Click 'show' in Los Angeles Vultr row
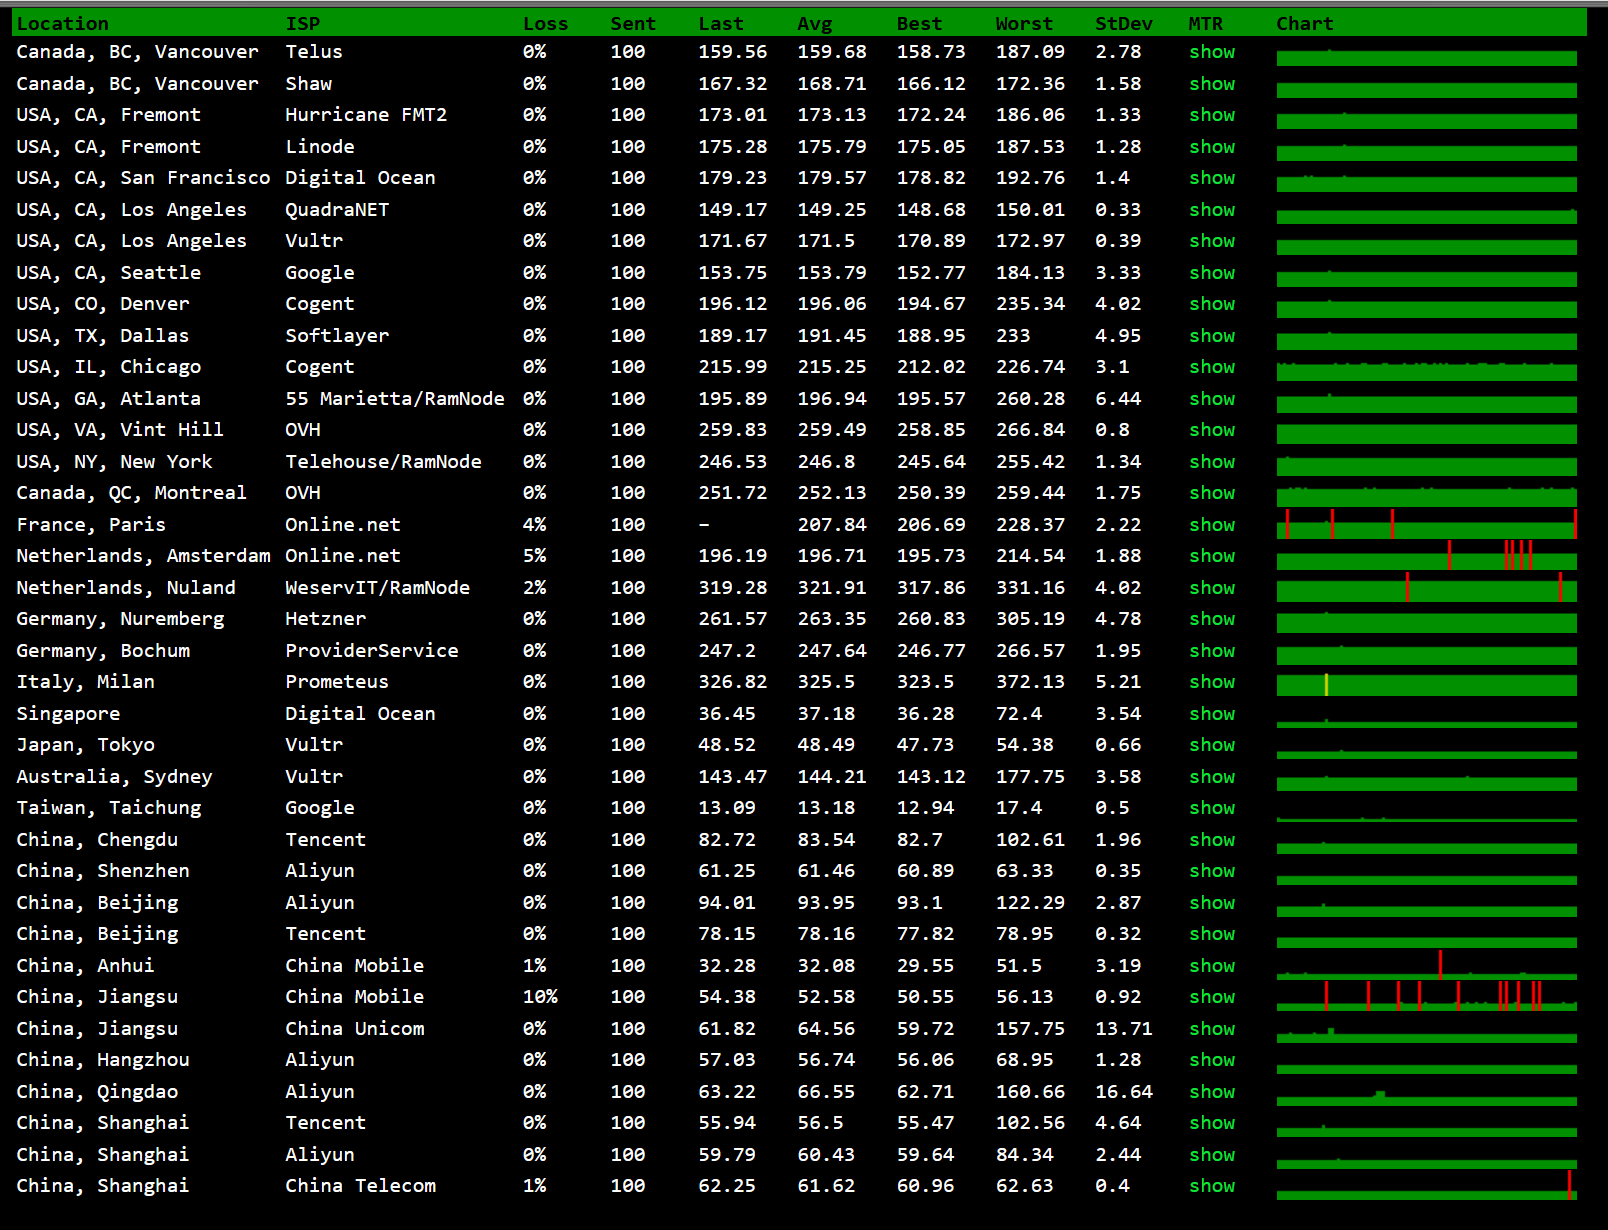The height and width of the screenshot is (1230, 1608). 1212,241
